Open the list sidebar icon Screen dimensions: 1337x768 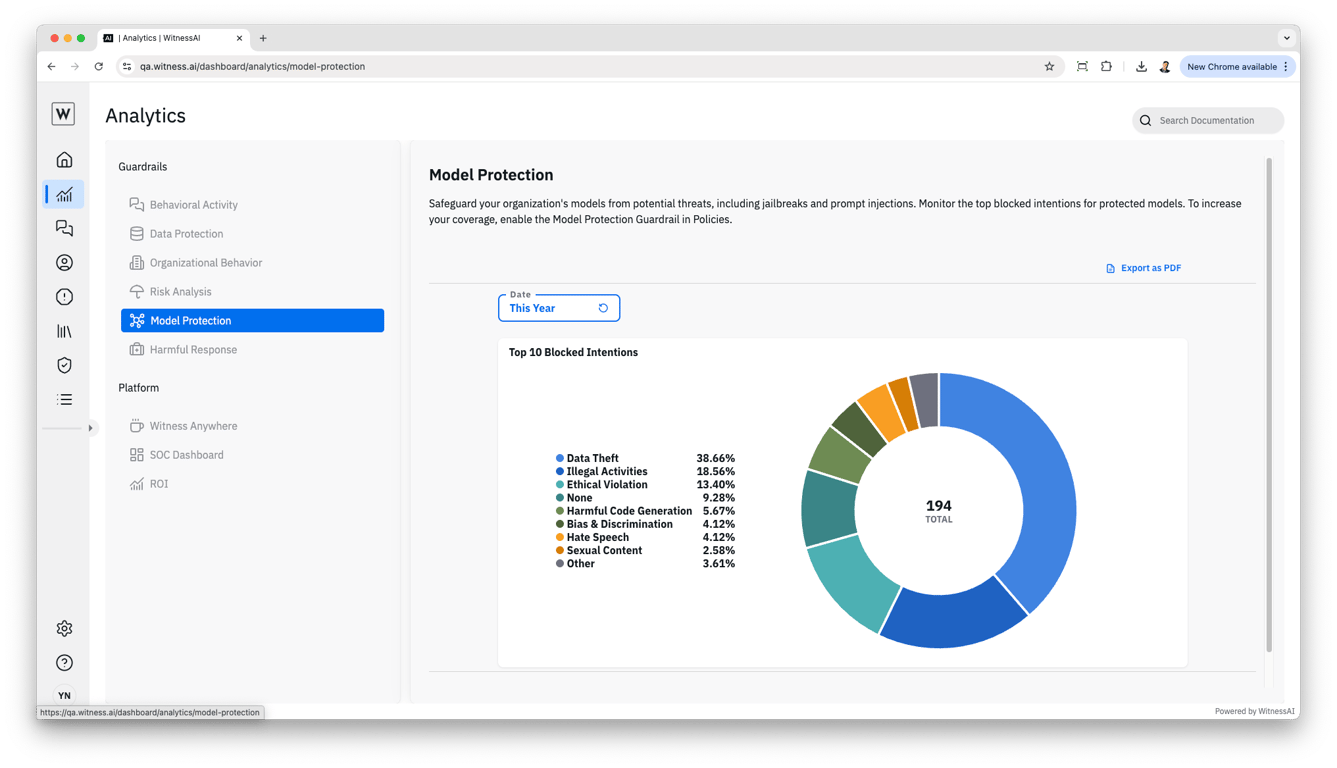[x=64, y=400]
